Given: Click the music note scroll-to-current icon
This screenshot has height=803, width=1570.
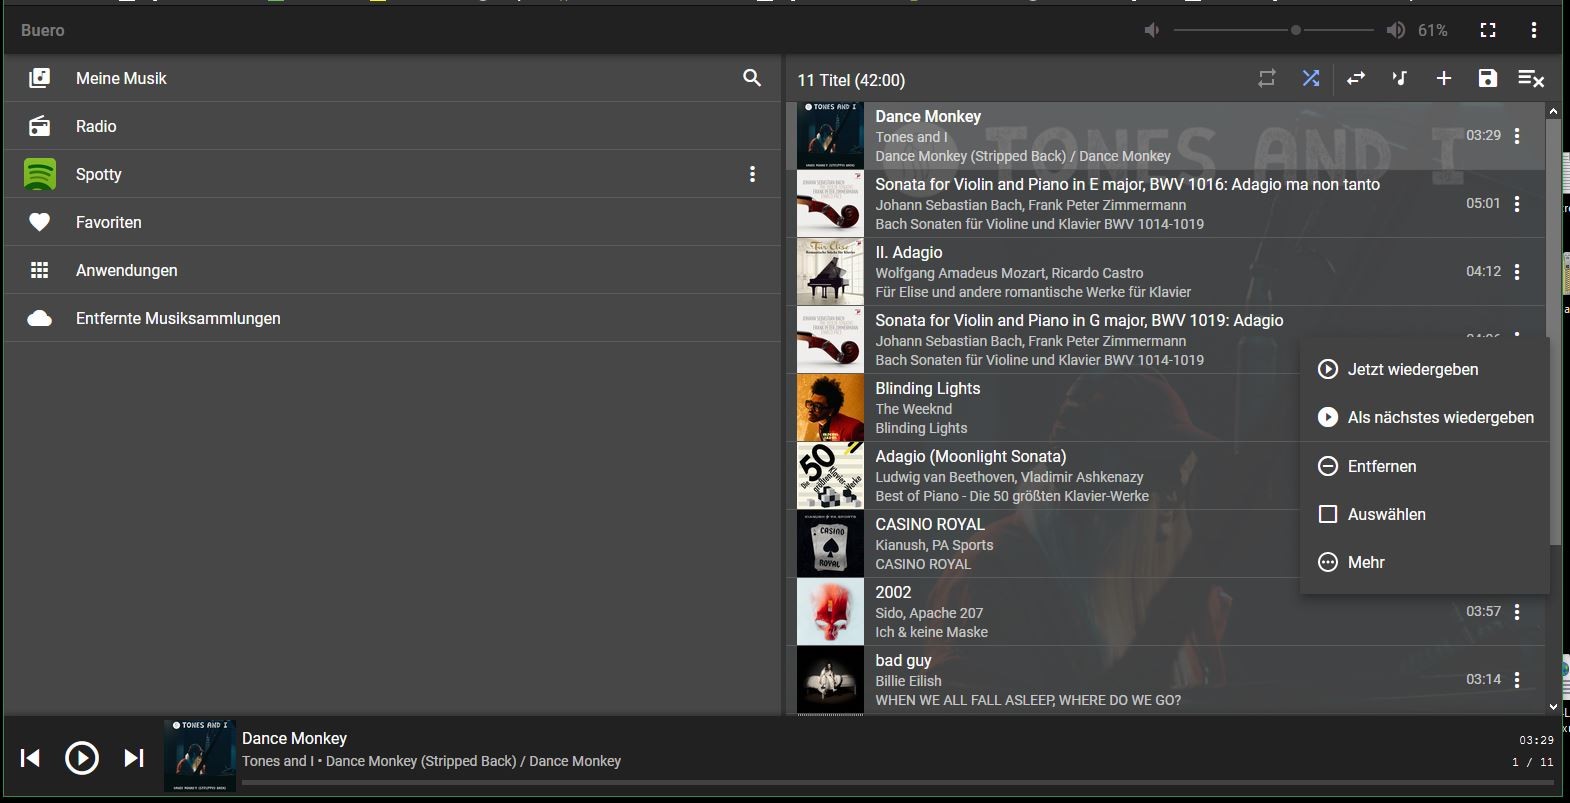Looking at the screenshot, I should coord(1399,78).
